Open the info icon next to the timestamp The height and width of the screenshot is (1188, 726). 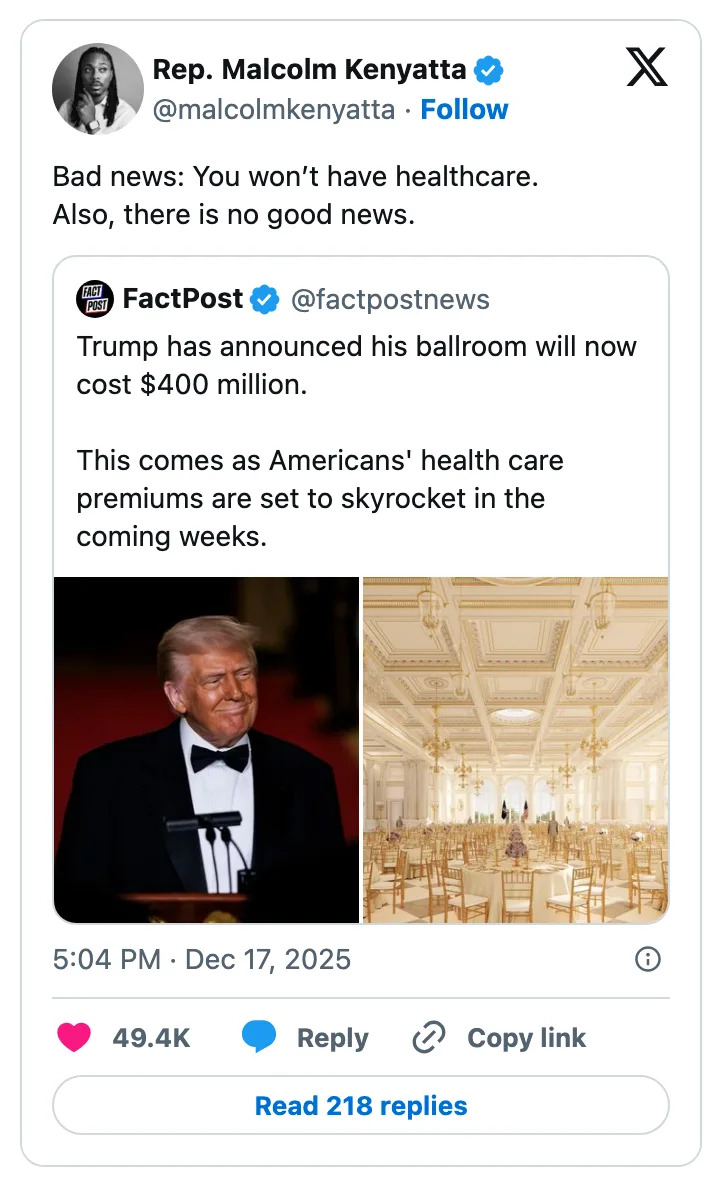click(647, 959)
